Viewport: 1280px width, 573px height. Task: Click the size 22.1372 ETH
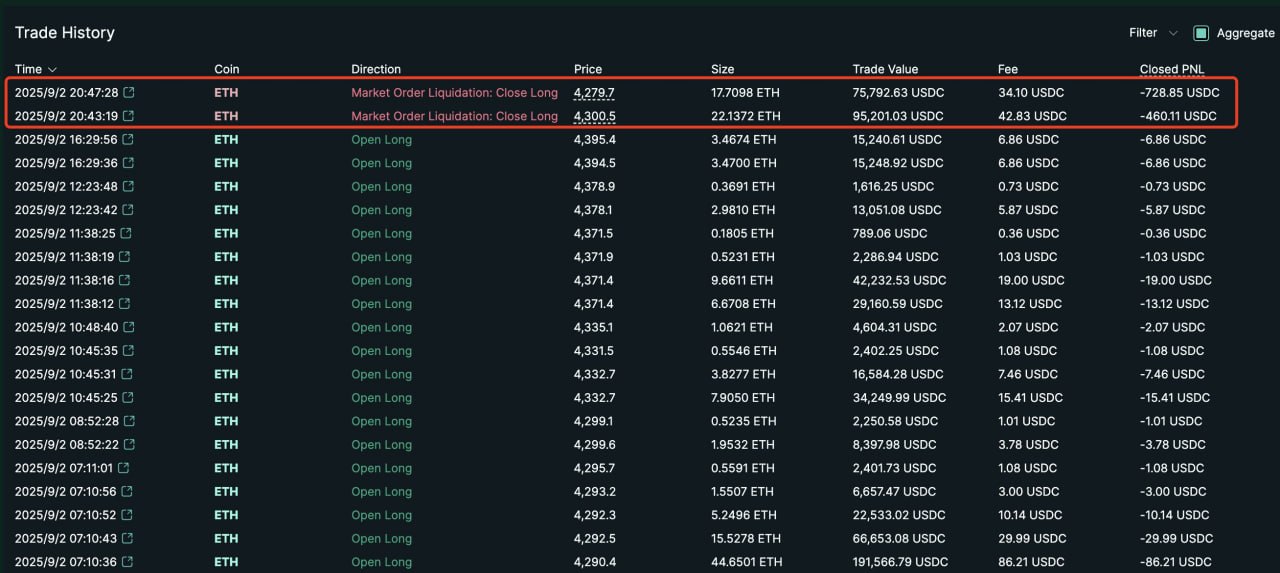pyautogui.click(x=746, y=116)
